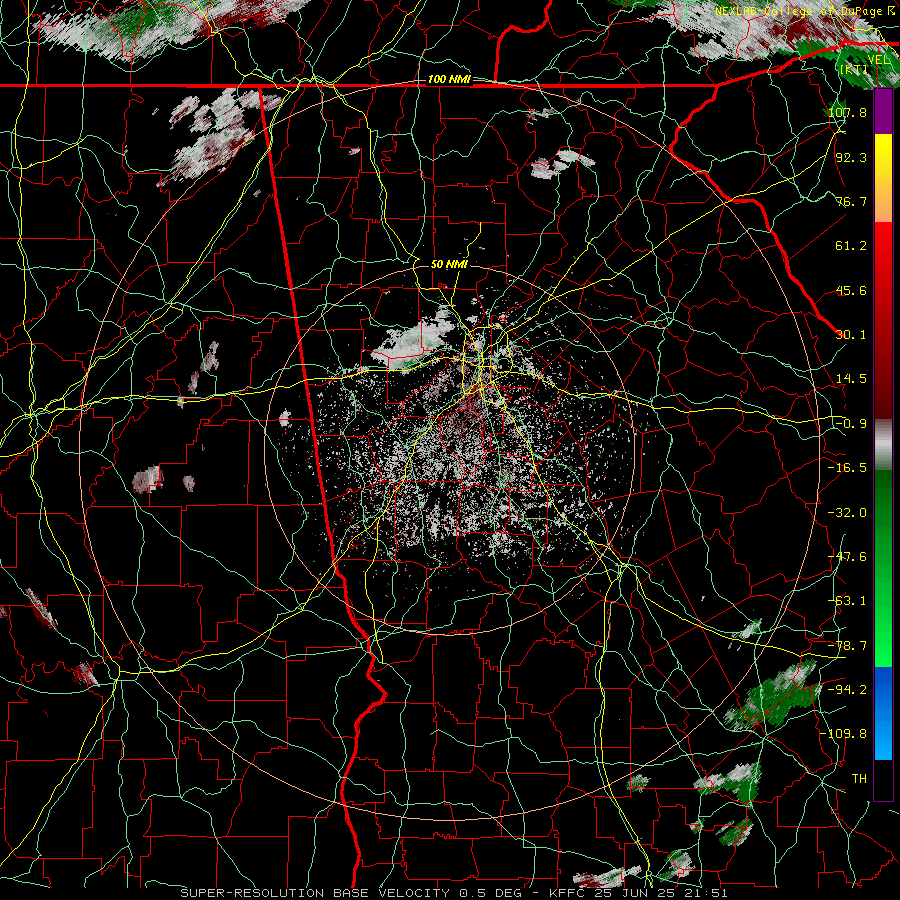Click the 50 NMI range ring label
This screenshot has width=900, height=900.
tap(449, 265)
